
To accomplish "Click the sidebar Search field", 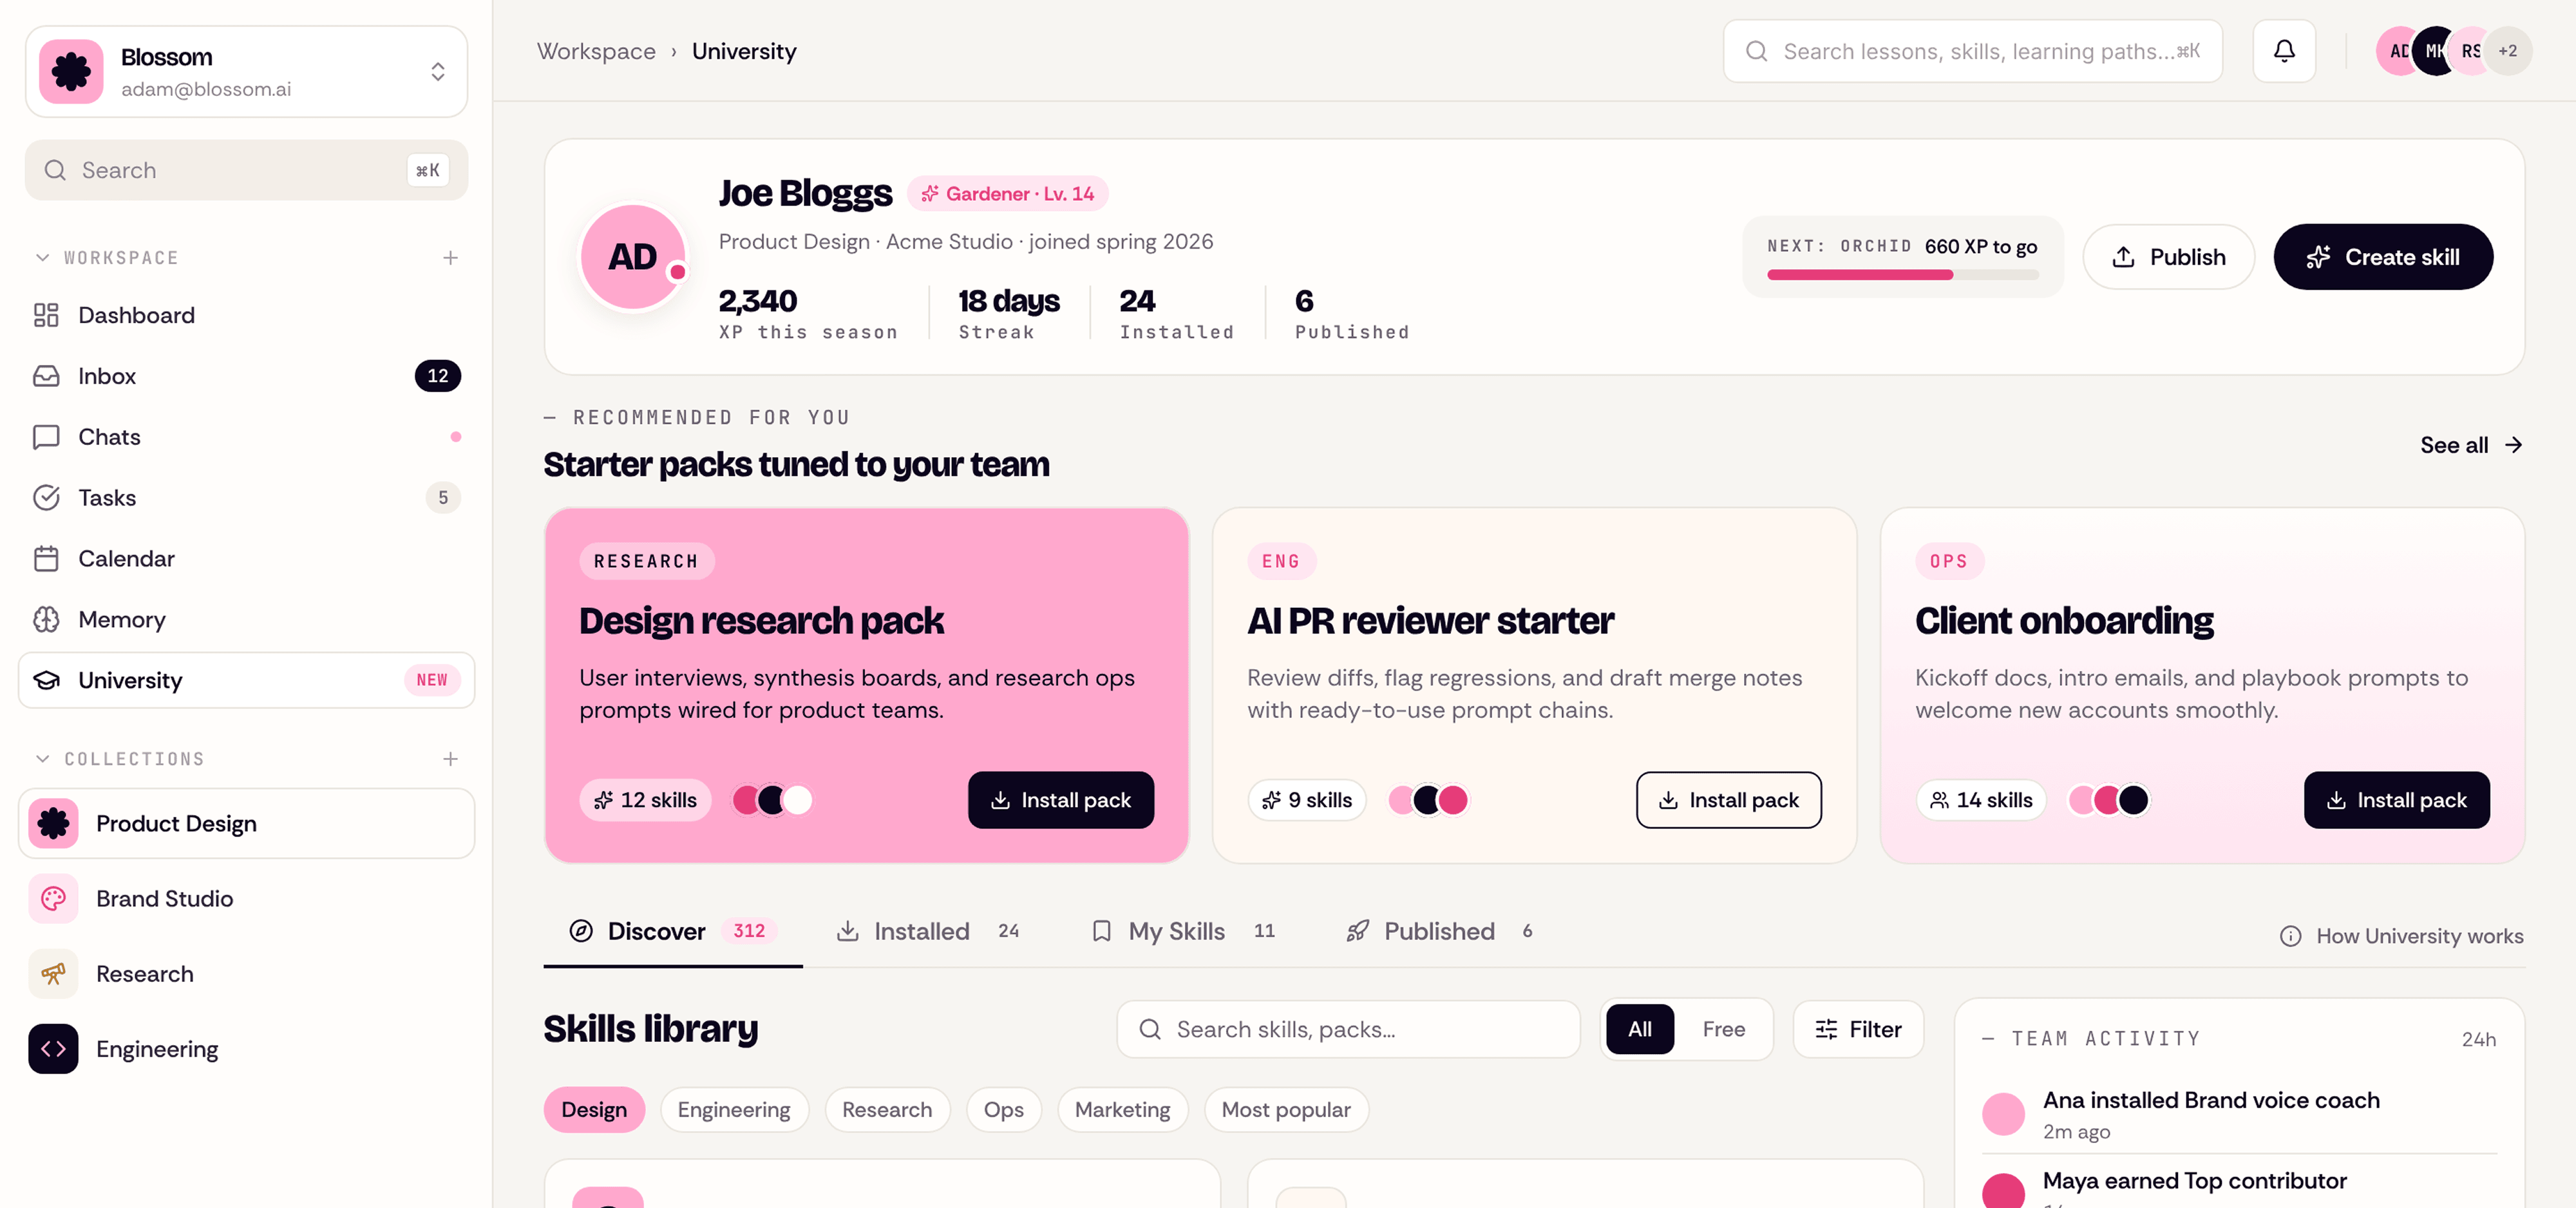I will [x=246, y=170].
